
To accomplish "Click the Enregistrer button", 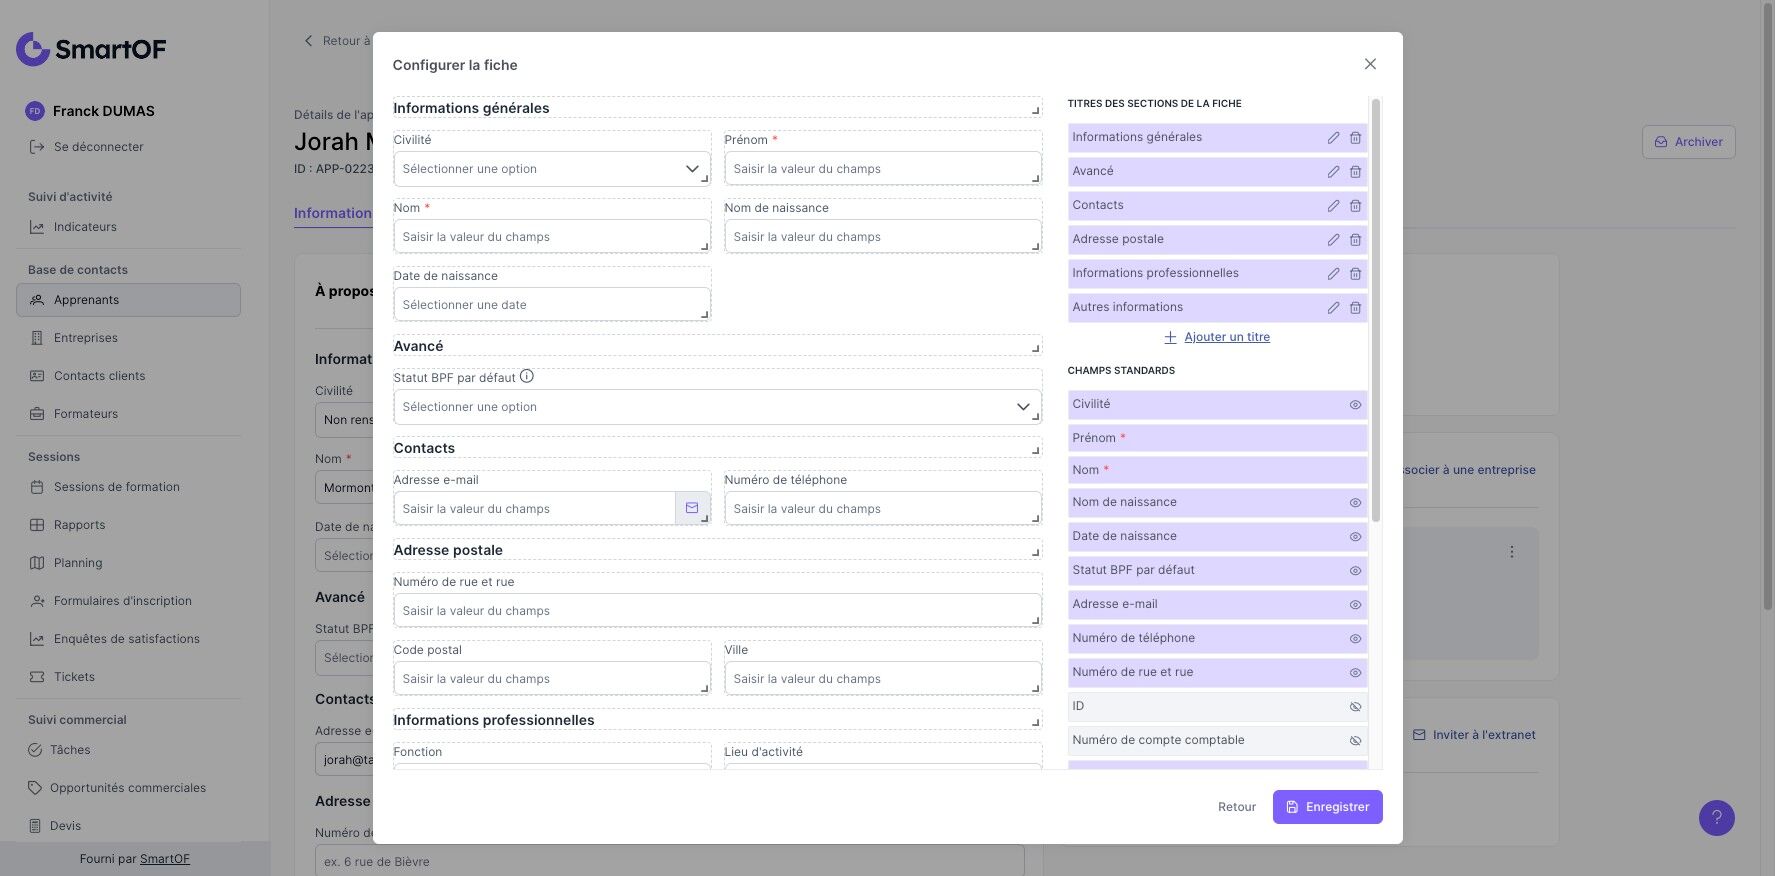I will click(1327, 807).
